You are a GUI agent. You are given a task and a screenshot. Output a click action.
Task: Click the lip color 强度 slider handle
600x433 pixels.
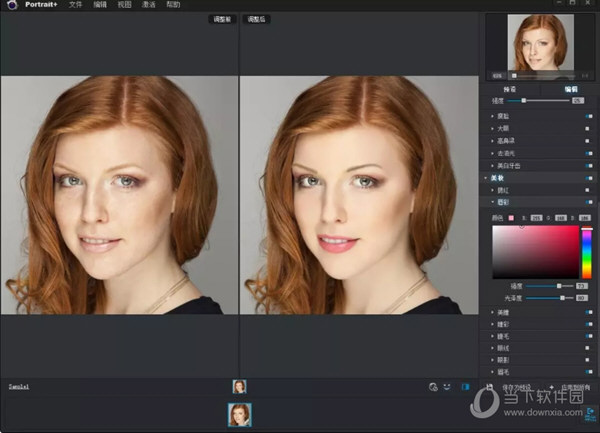559,286
